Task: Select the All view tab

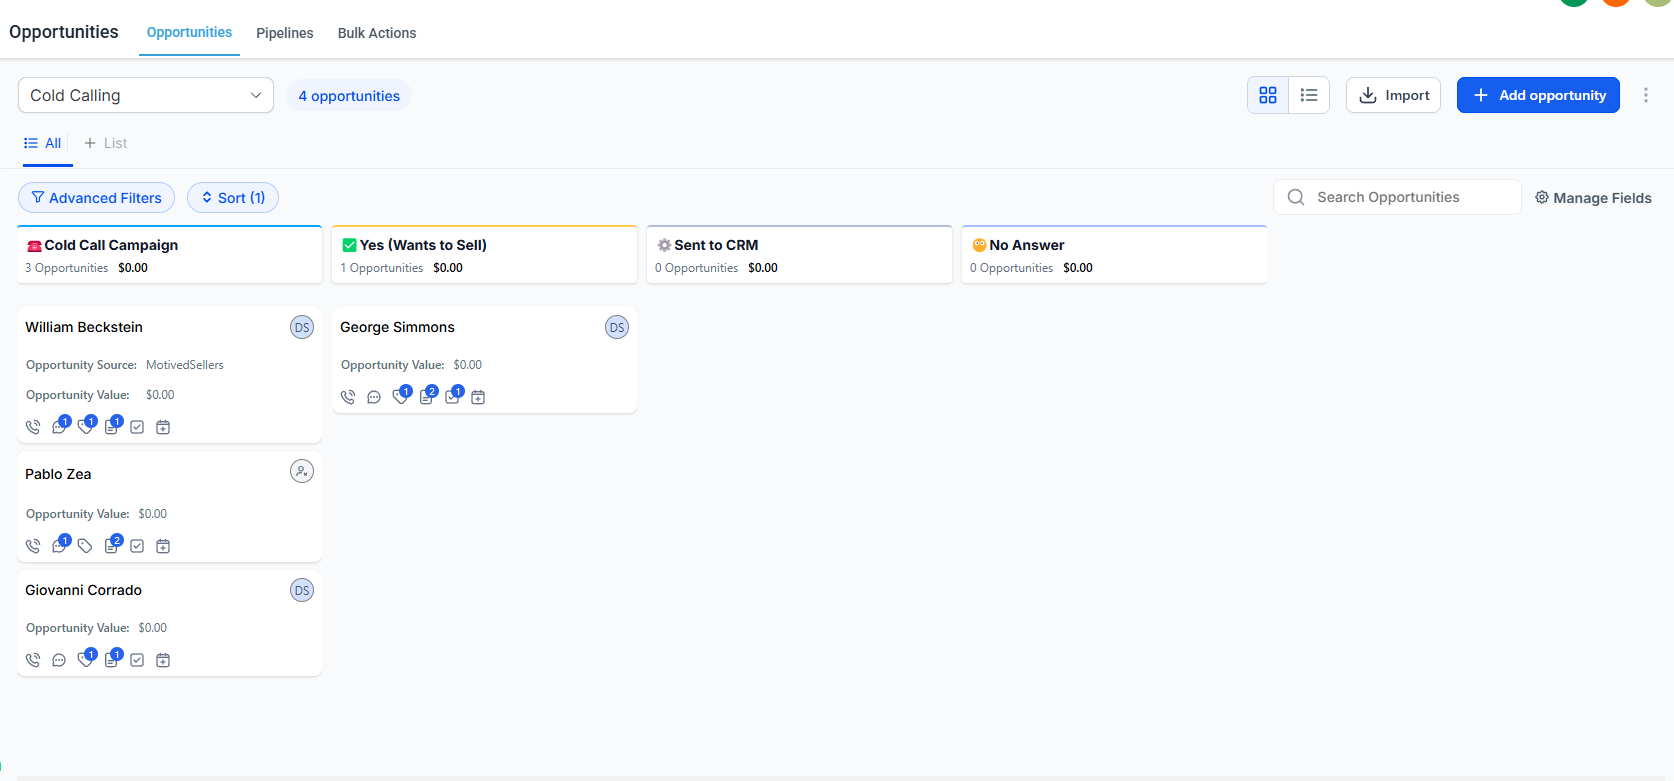Action: click(43, 143)
